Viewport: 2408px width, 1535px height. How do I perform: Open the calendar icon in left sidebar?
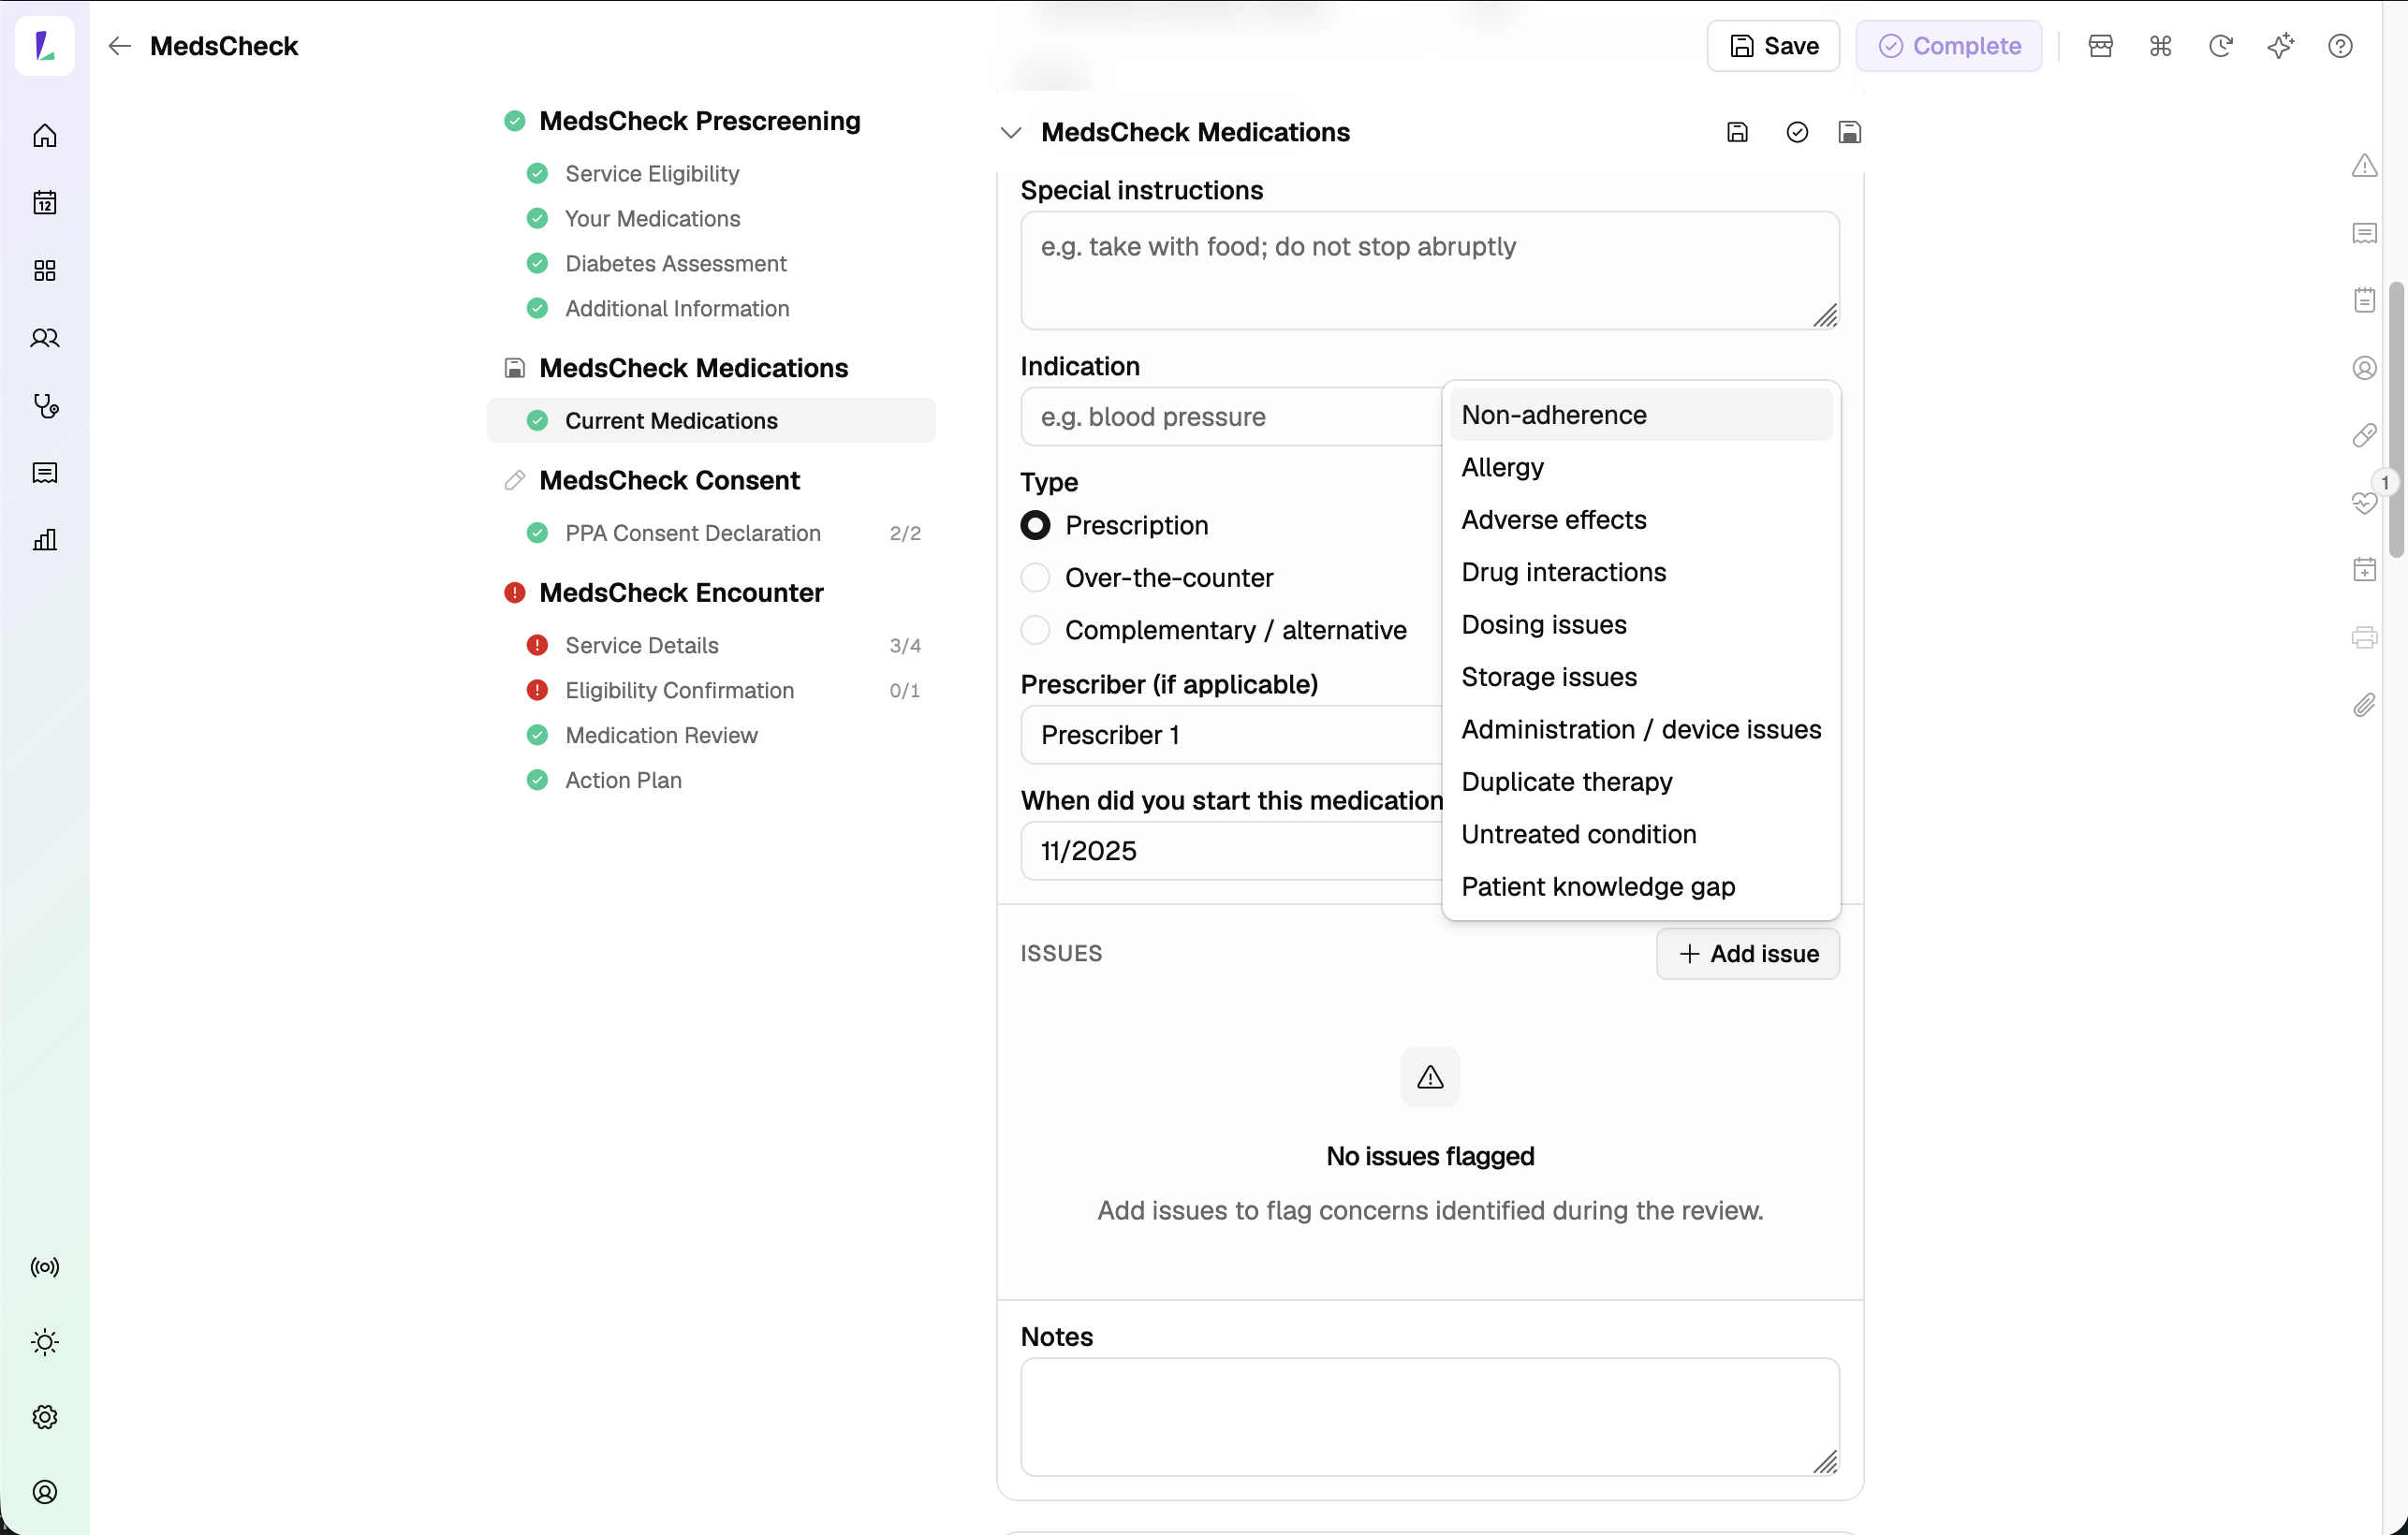tap(45, 203)
